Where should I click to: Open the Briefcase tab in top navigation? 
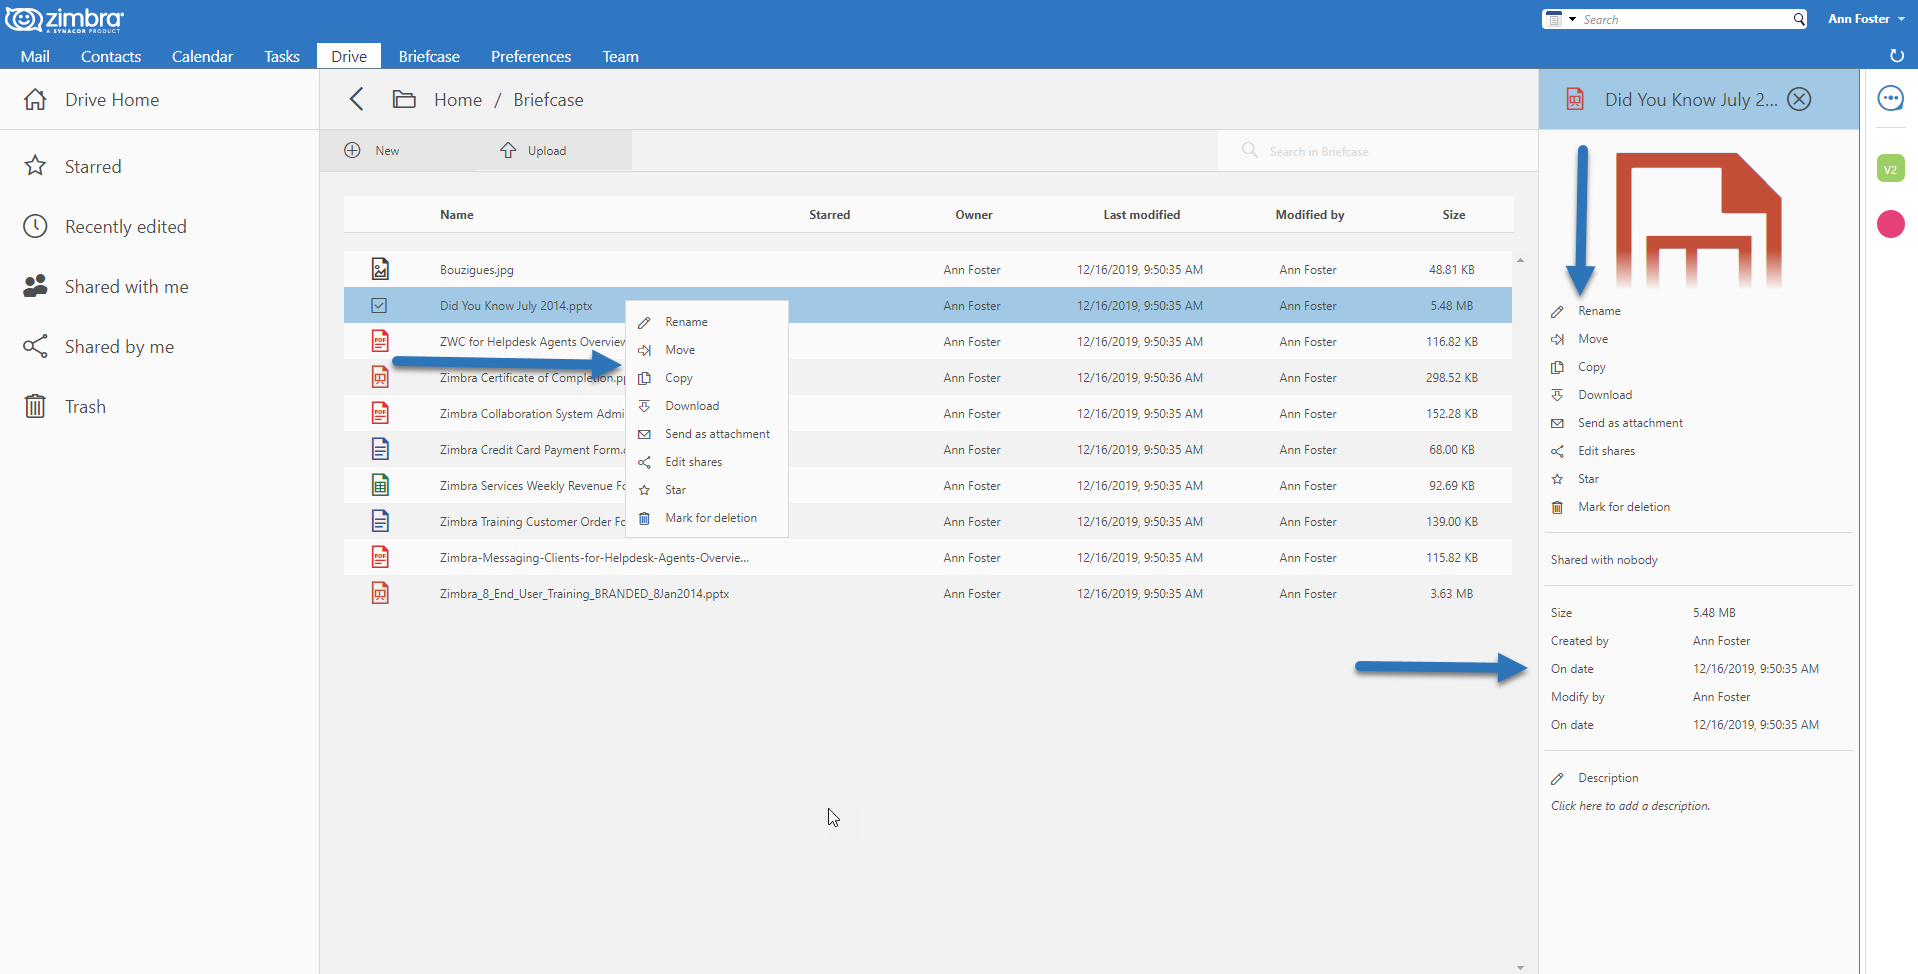(429, 56)
